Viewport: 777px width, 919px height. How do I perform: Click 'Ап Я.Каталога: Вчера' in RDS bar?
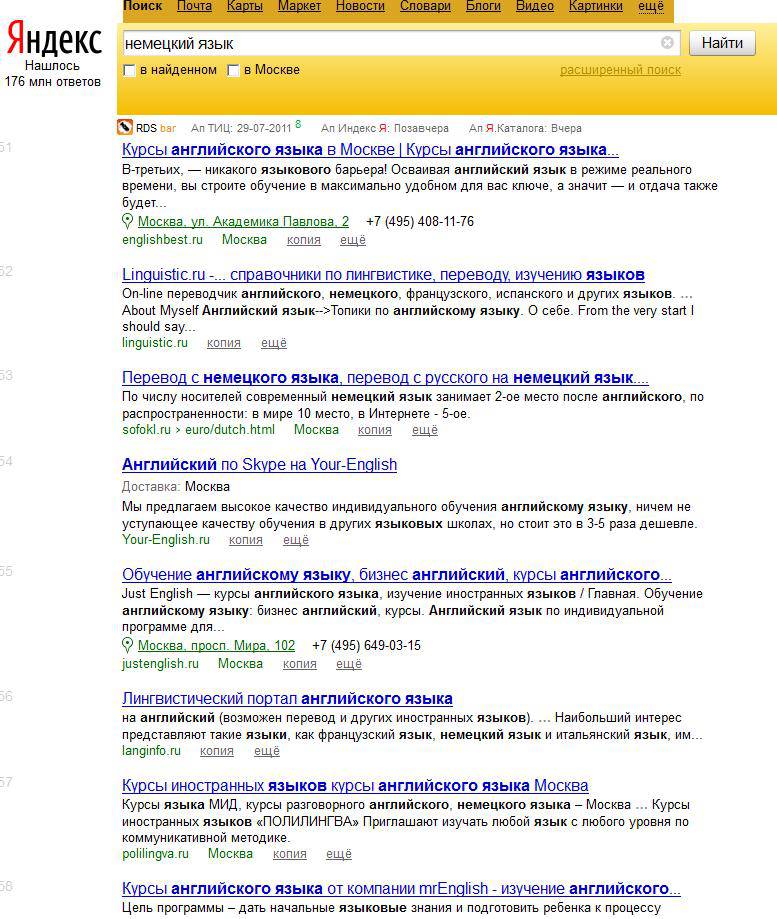click(x=526, y=128)
